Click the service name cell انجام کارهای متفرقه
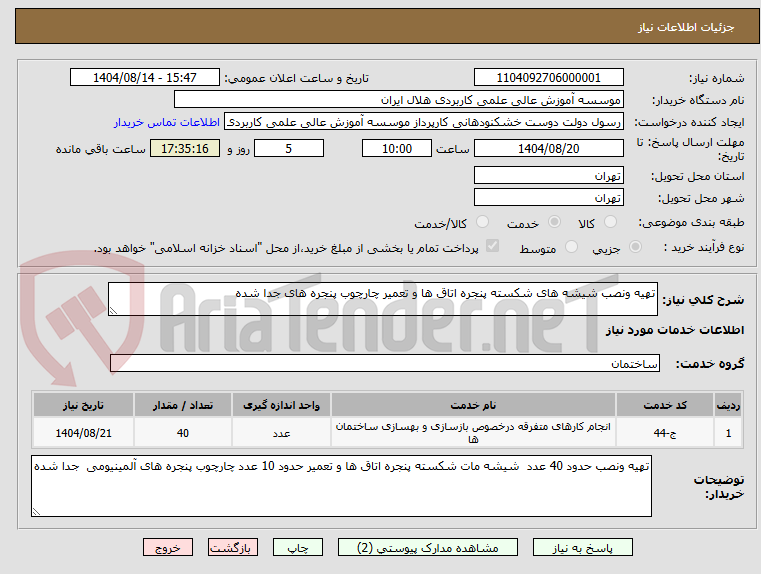Screen dimensions: 761x574 473,432
